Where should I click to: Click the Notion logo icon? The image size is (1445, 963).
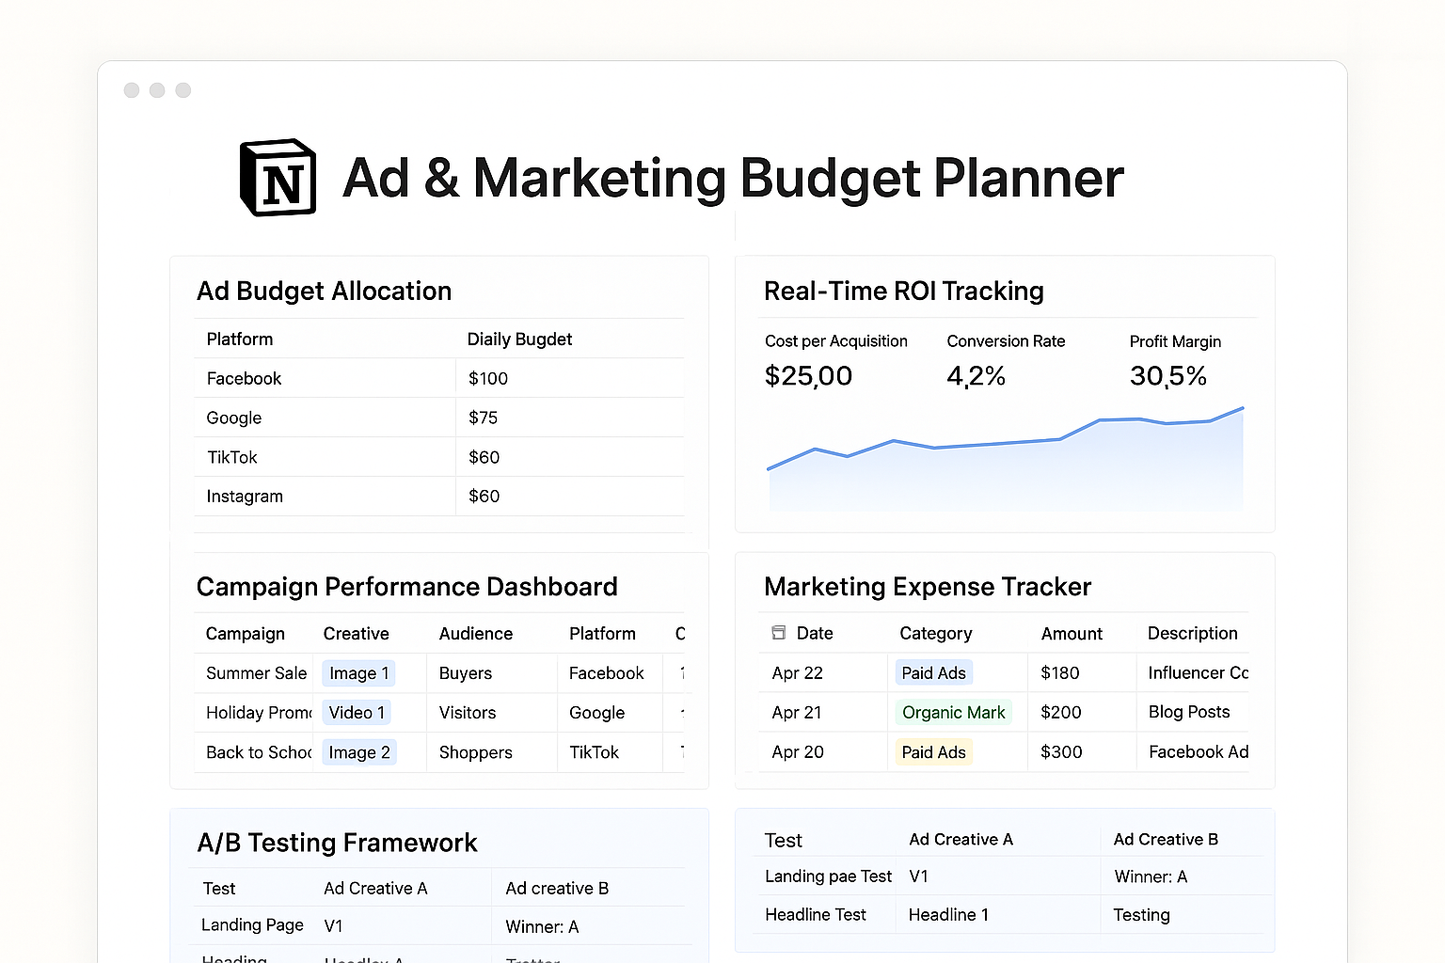pos(277,178)
